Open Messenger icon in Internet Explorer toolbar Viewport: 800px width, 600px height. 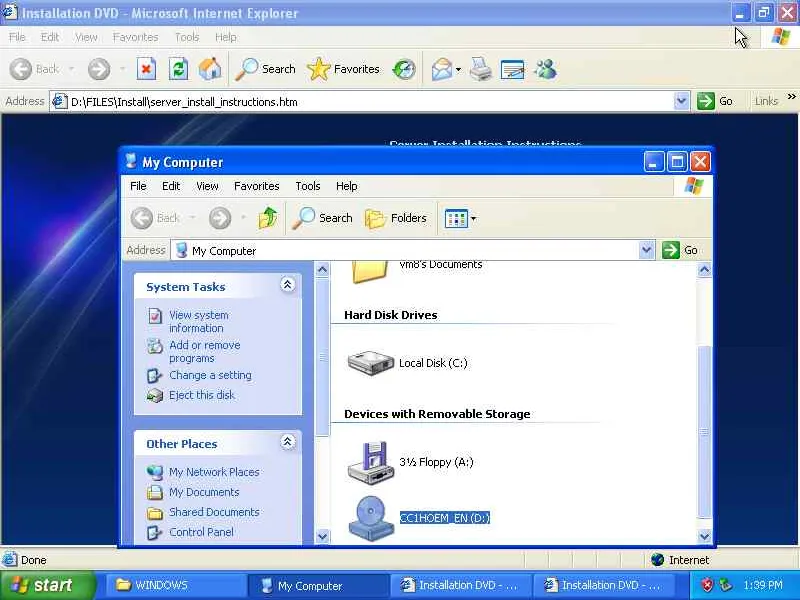point(546,69)
